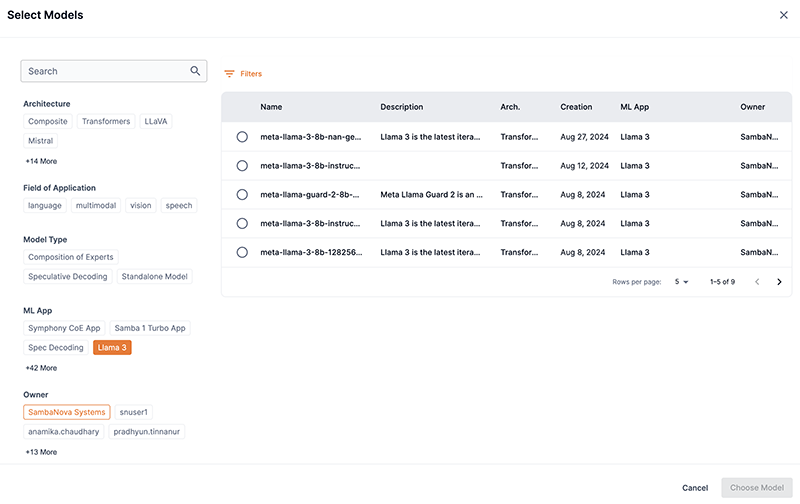This screenshot has height=504, width=800.
Task: Click the previous page arrow
Action: (x=755, y=282)
